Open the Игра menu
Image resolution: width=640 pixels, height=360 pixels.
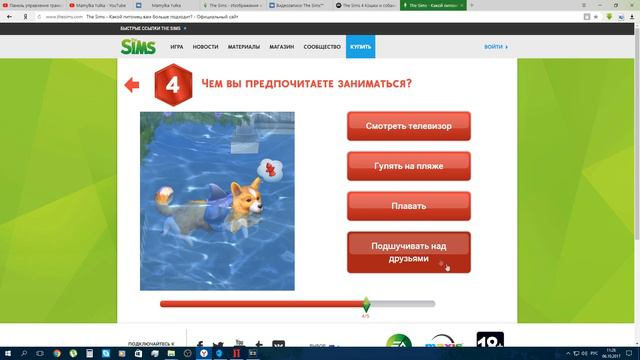(177, 47)
